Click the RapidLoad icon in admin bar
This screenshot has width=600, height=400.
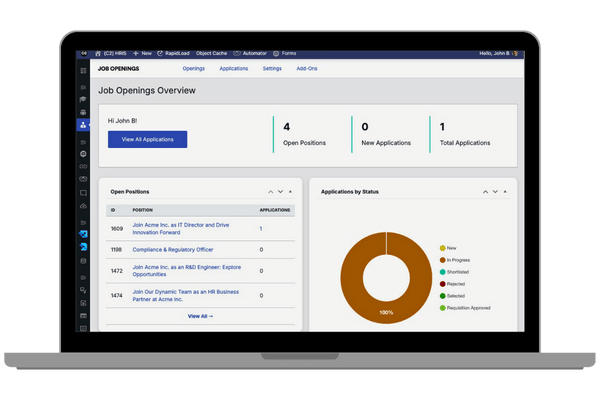tap(160, 53)
